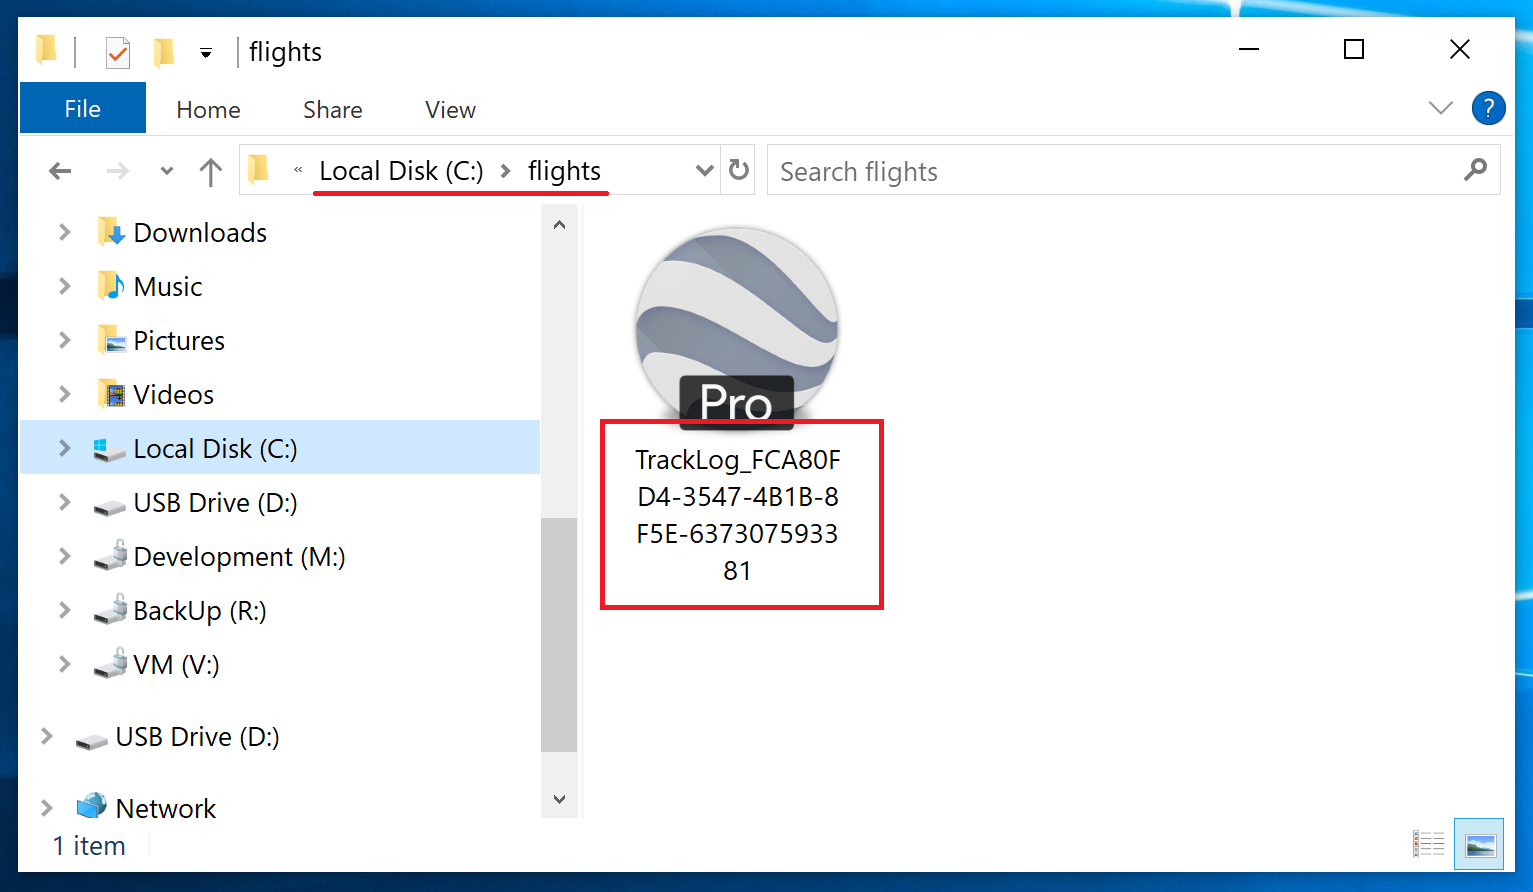Click Local Disk (C:) in address bar
Viewport: 1533px width, 892px height.
pos(401,171)
